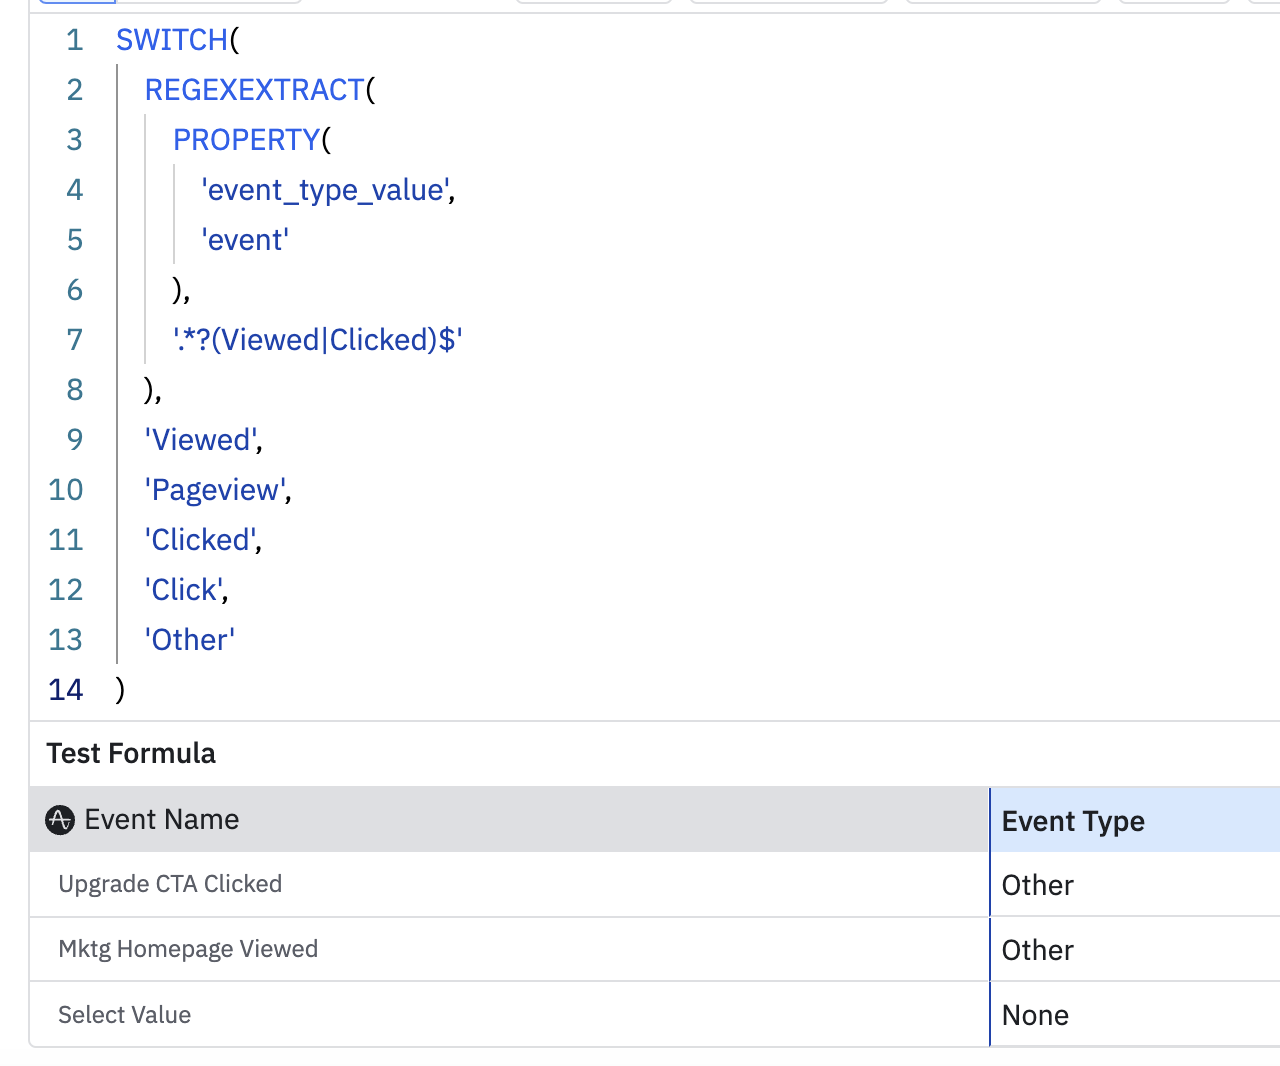Click the Amplitude icon beside Event Name
1280x1066 pixels.
pyautogui.click(x=60, y=820)
